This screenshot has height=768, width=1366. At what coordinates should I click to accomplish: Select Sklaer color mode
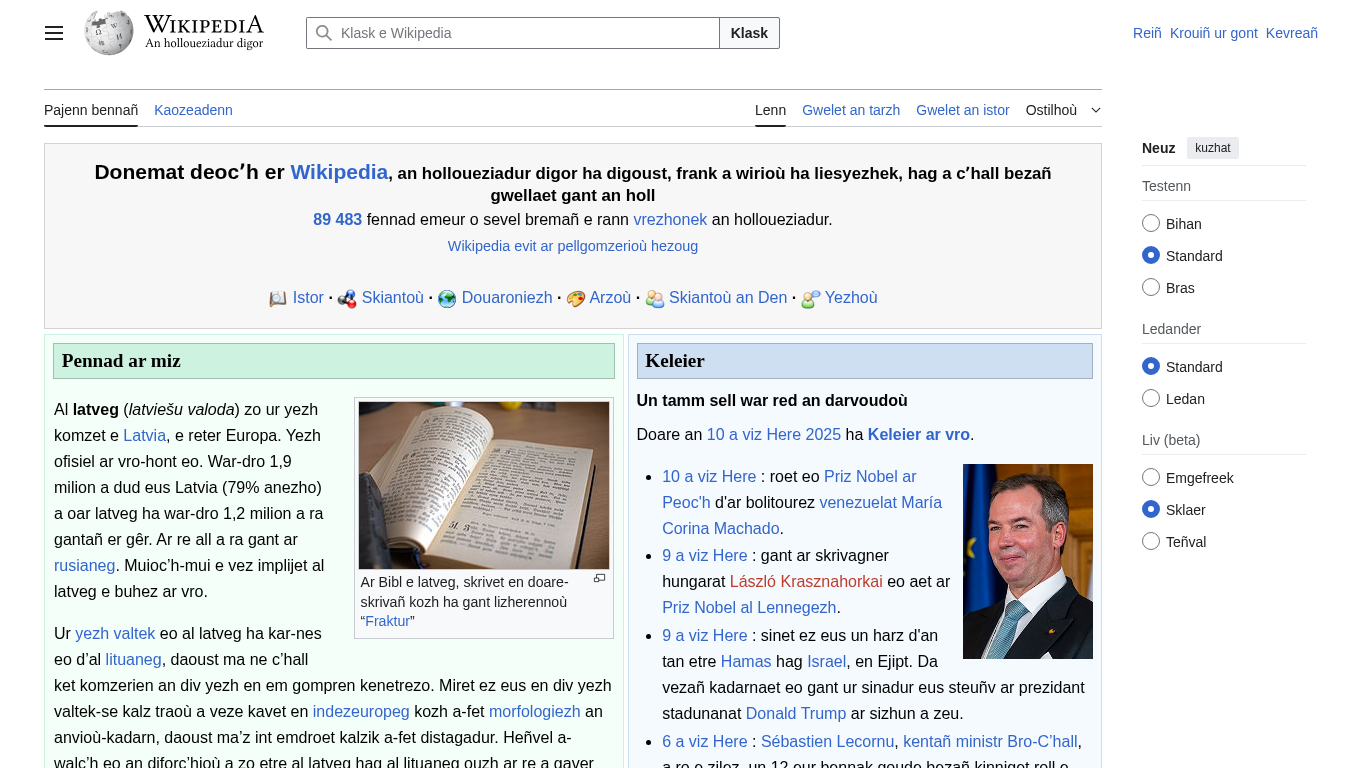tap(1151, 509)
